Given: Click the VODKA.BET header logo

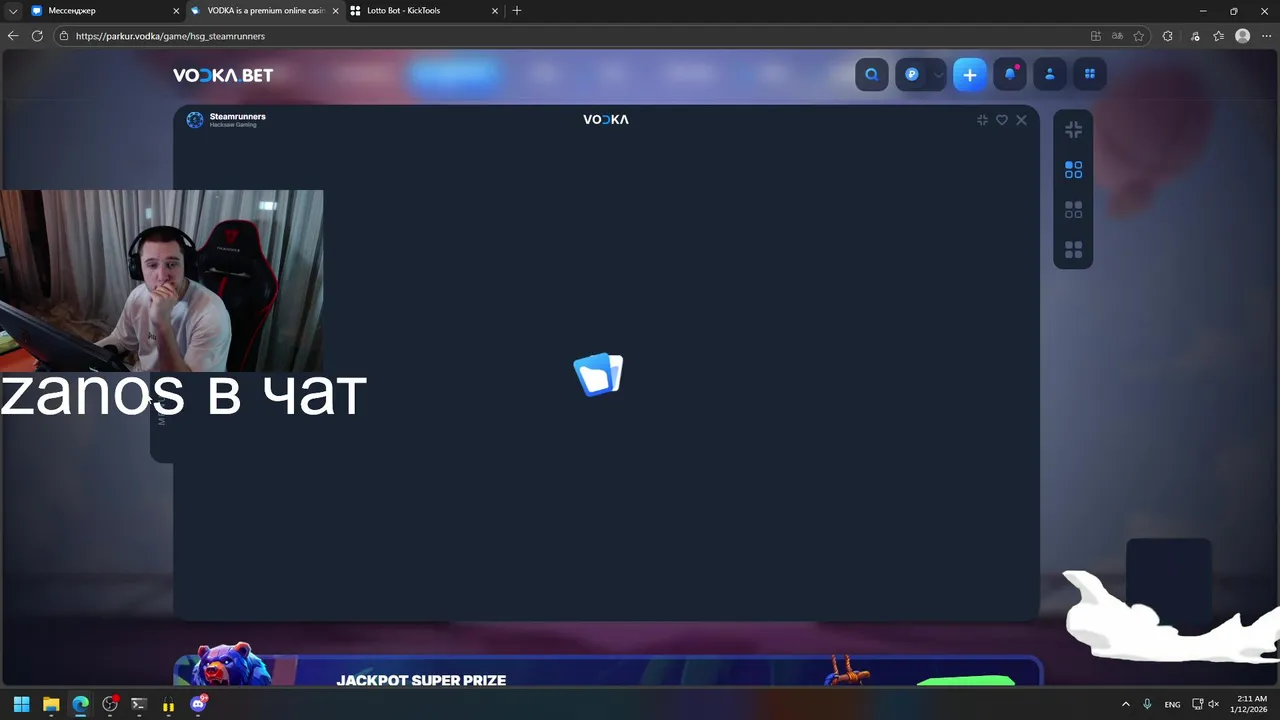Looking at the screenshot, I should 223,75.
